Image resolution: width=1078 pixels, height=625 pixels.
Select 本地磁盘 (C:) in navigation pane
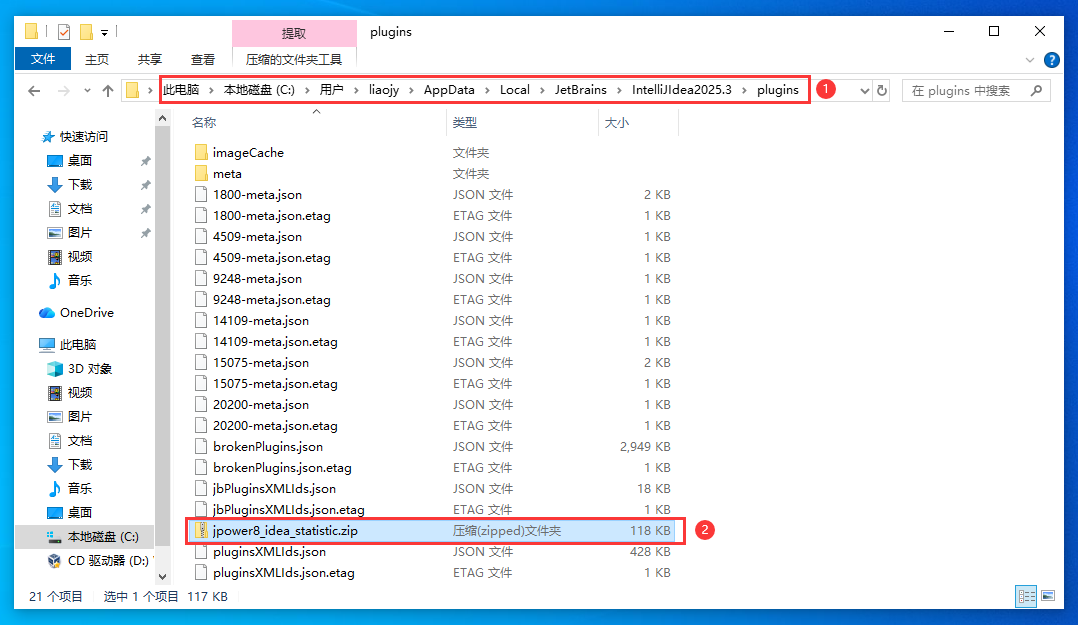(x=103, y=537)
